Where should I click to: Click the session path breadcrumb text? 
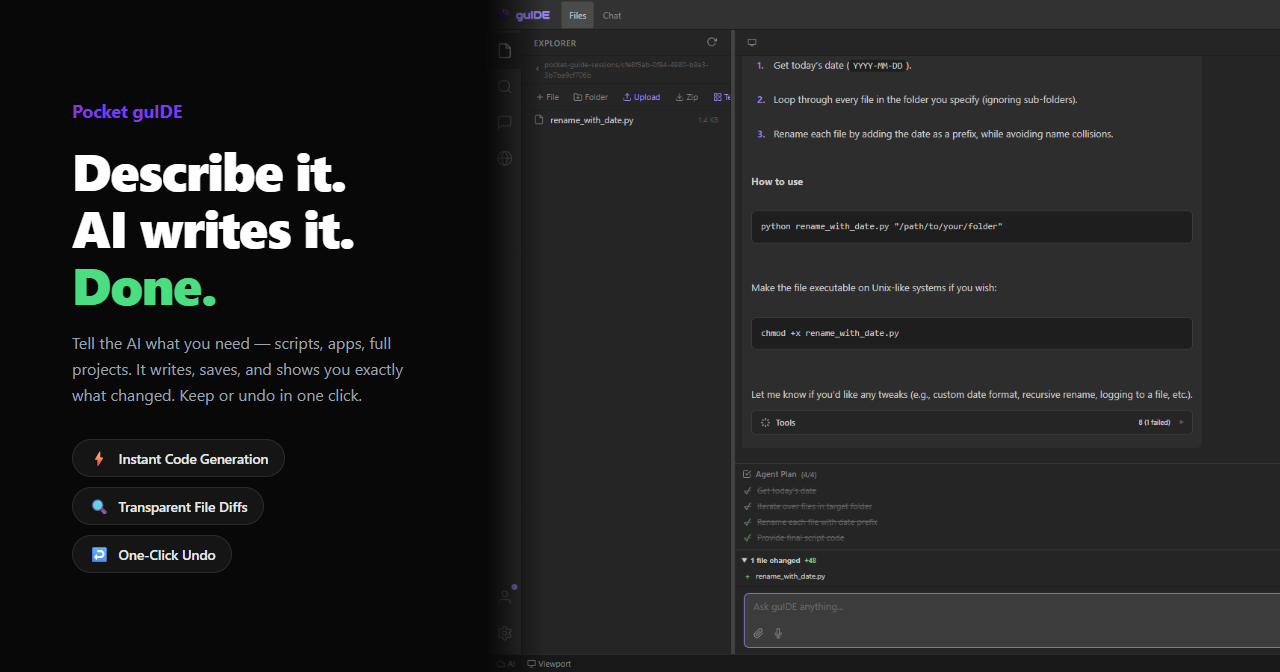click(626, 69)
